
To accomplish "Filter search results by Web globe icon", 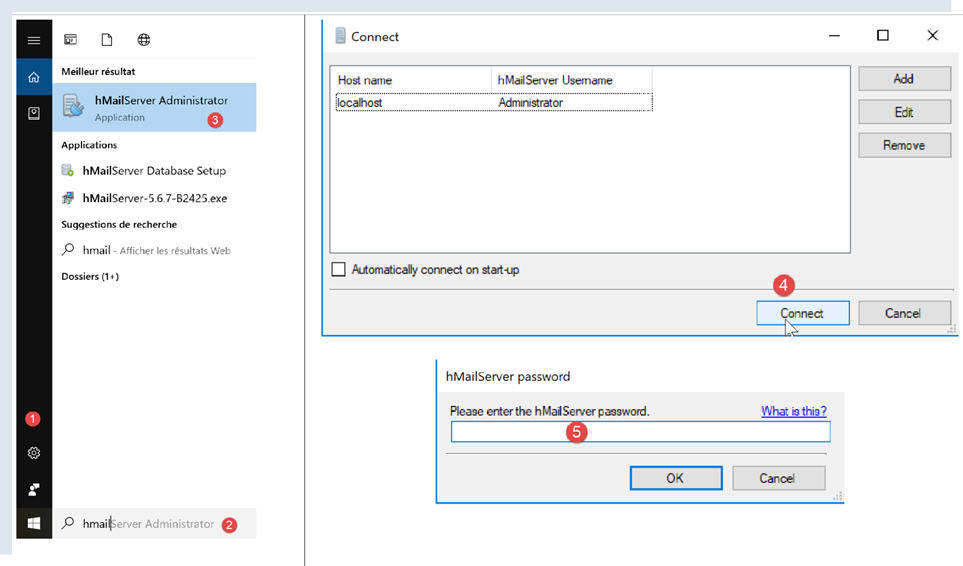I will [x=144, y=40].
